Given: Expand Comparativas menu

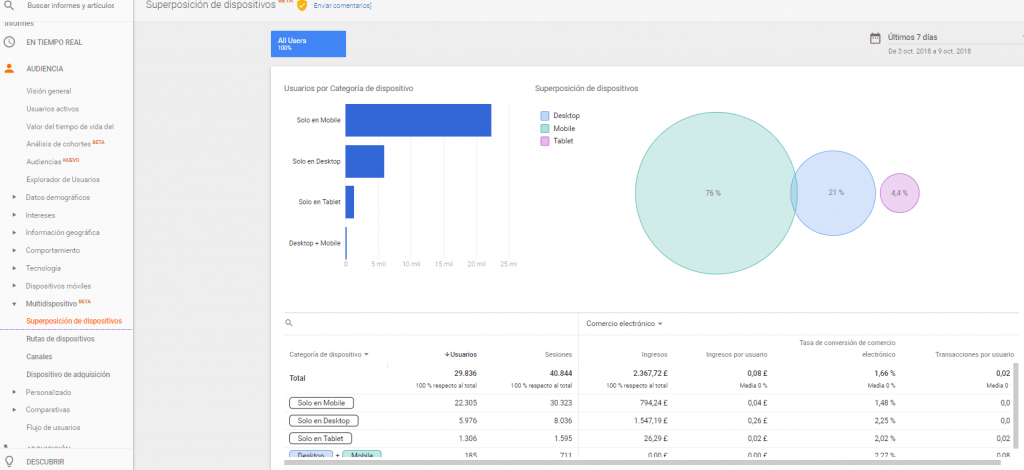Looking at the screenshot, I should click(48, 410).
